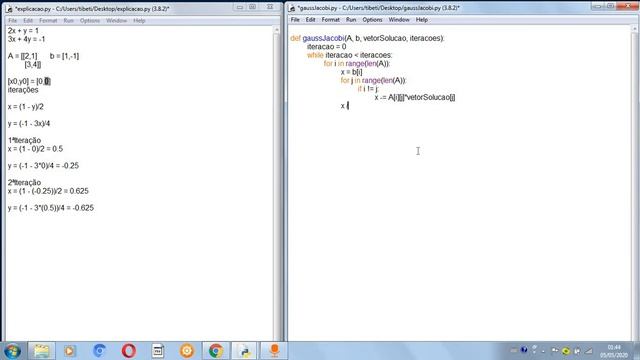Click the line 'y = (-1 - 3x)/4'

click(29, 123)
